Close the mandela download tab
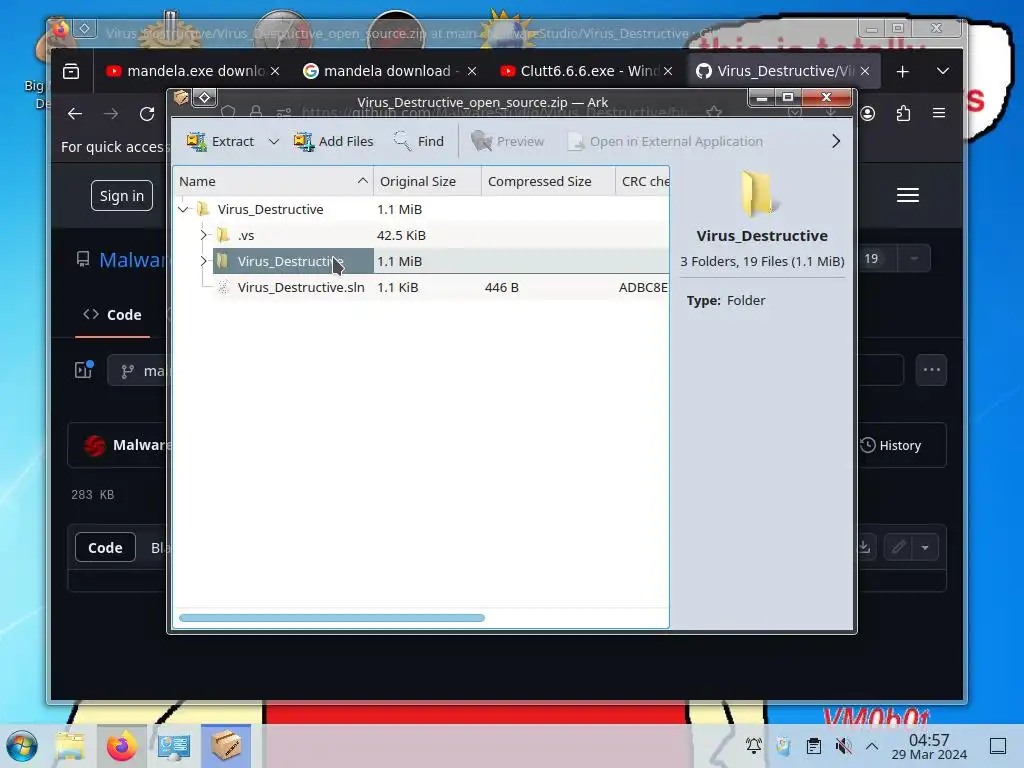This screenshot has height=768, width=1024. coord(472,71)
